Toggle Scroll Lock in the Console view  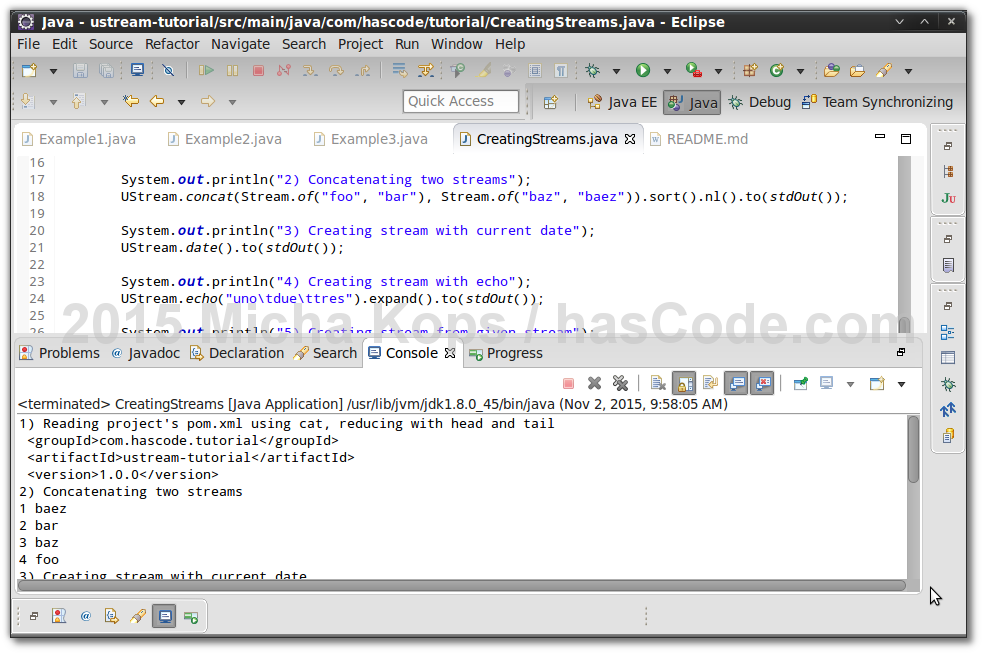point(683,383)
